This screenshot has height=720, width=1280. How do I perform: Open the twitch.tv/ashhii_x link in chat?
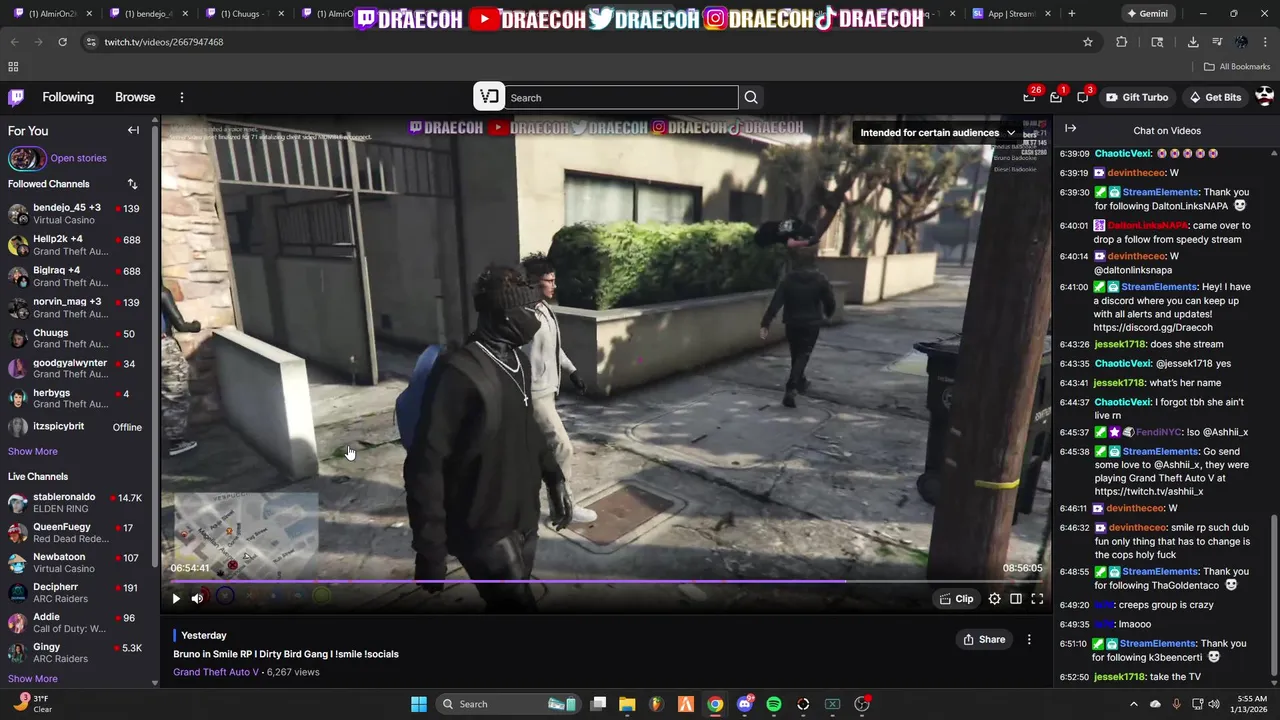click(1148, 491)
